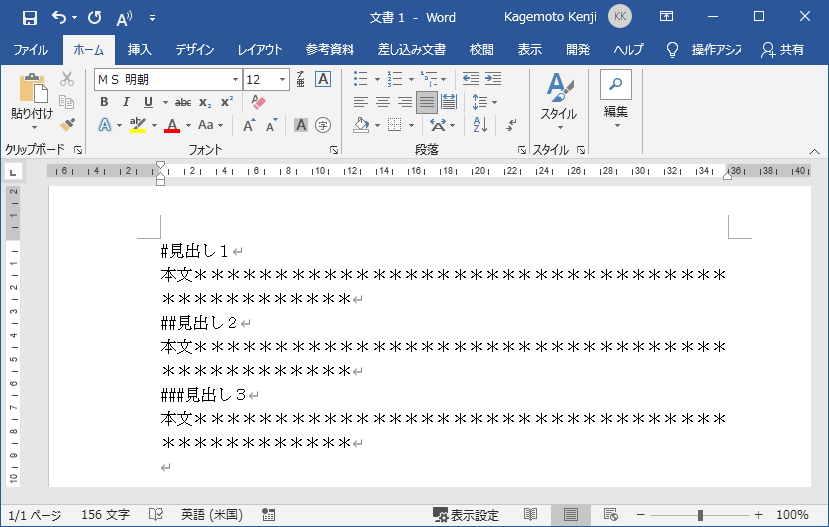Toggle underline formatting
The height and width of the screenshot is (527, 829).
(149, 102)
